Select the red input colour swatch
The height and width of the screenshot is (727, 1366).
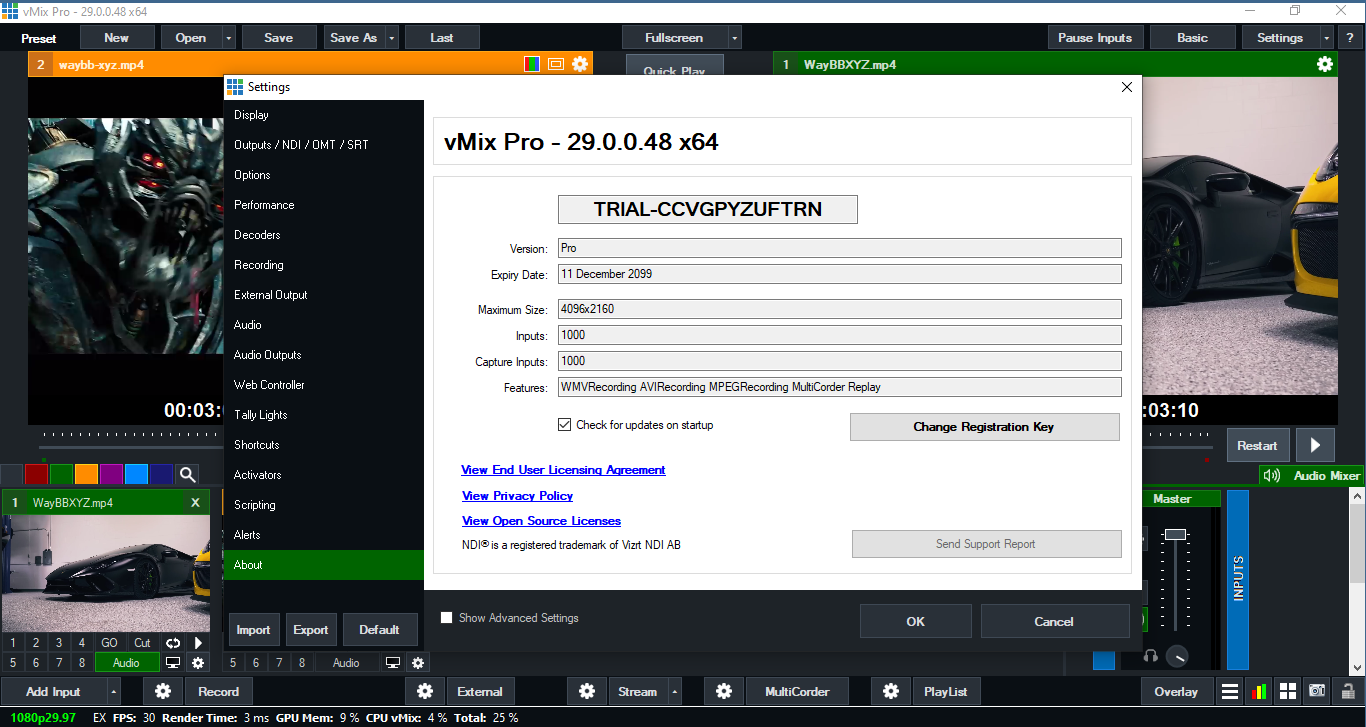[x=36, y=474]
